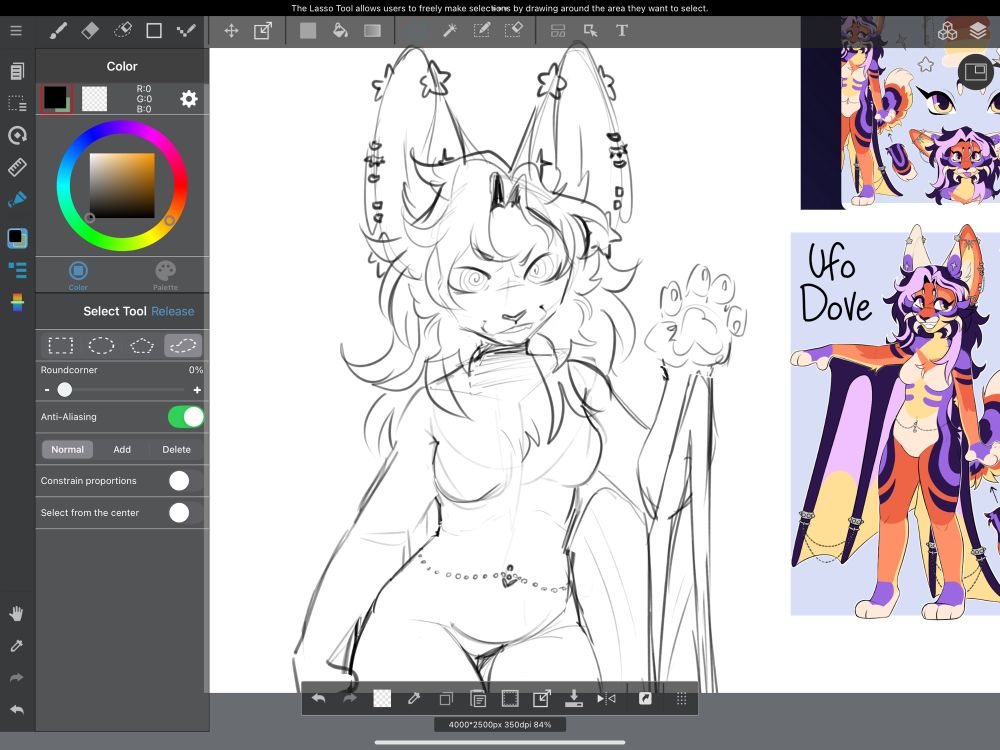Choose the panel Divide tool
This screenshot has width=1000, height=750.
click(x=558, y=31)
